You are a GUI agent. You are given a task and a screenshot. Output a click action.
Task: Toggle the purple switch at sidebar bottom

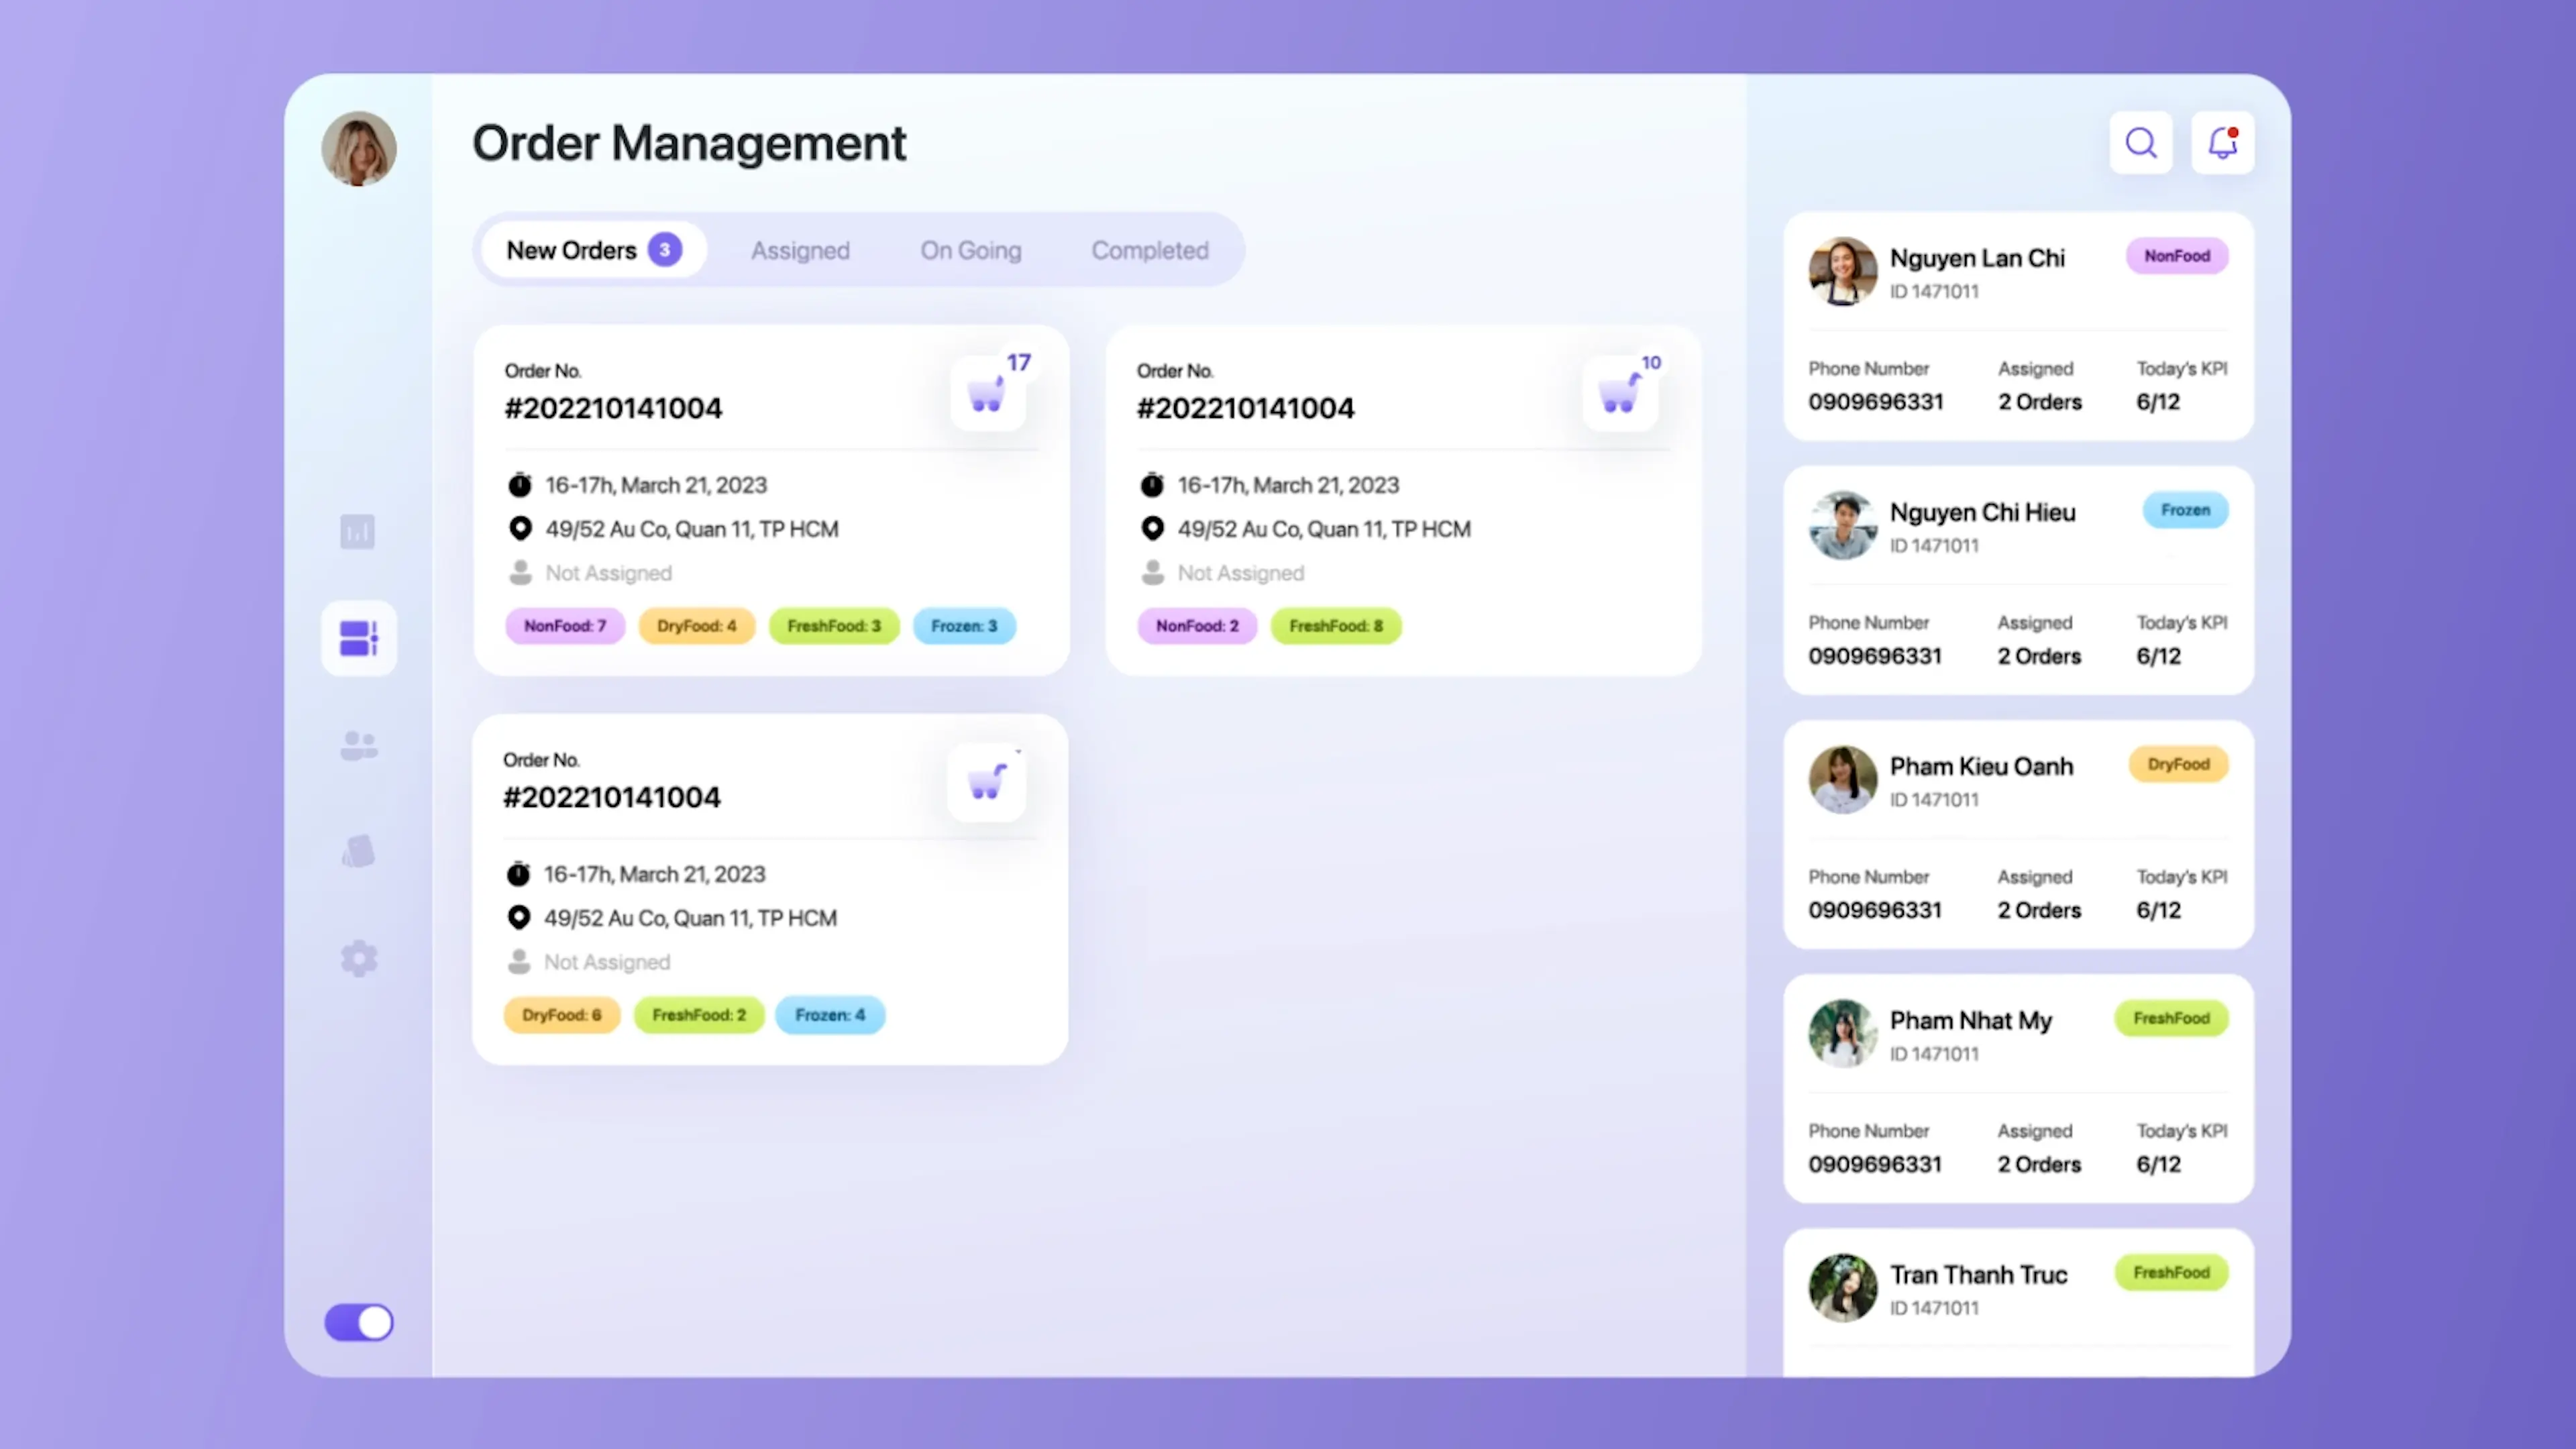pyautogui.click(x=359, y=1322)
